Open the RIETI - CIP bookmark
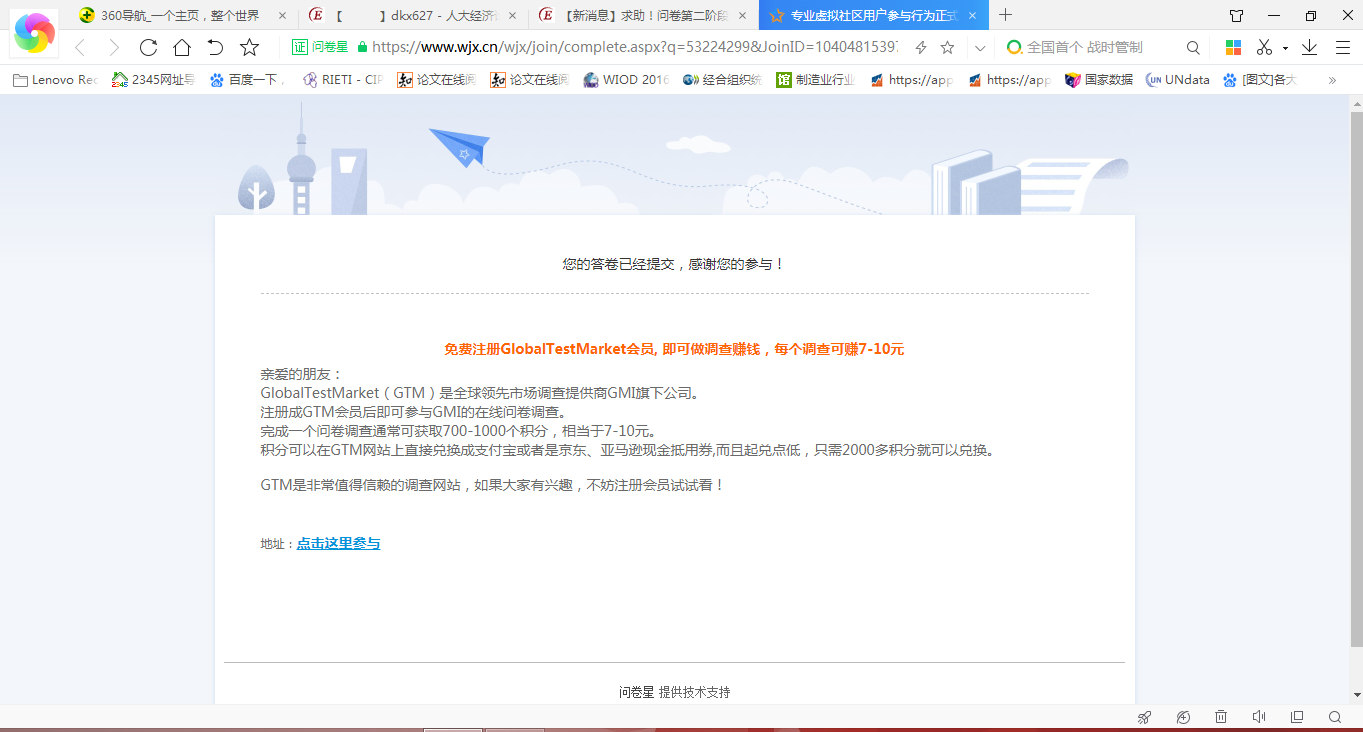 tap(343, 80)
